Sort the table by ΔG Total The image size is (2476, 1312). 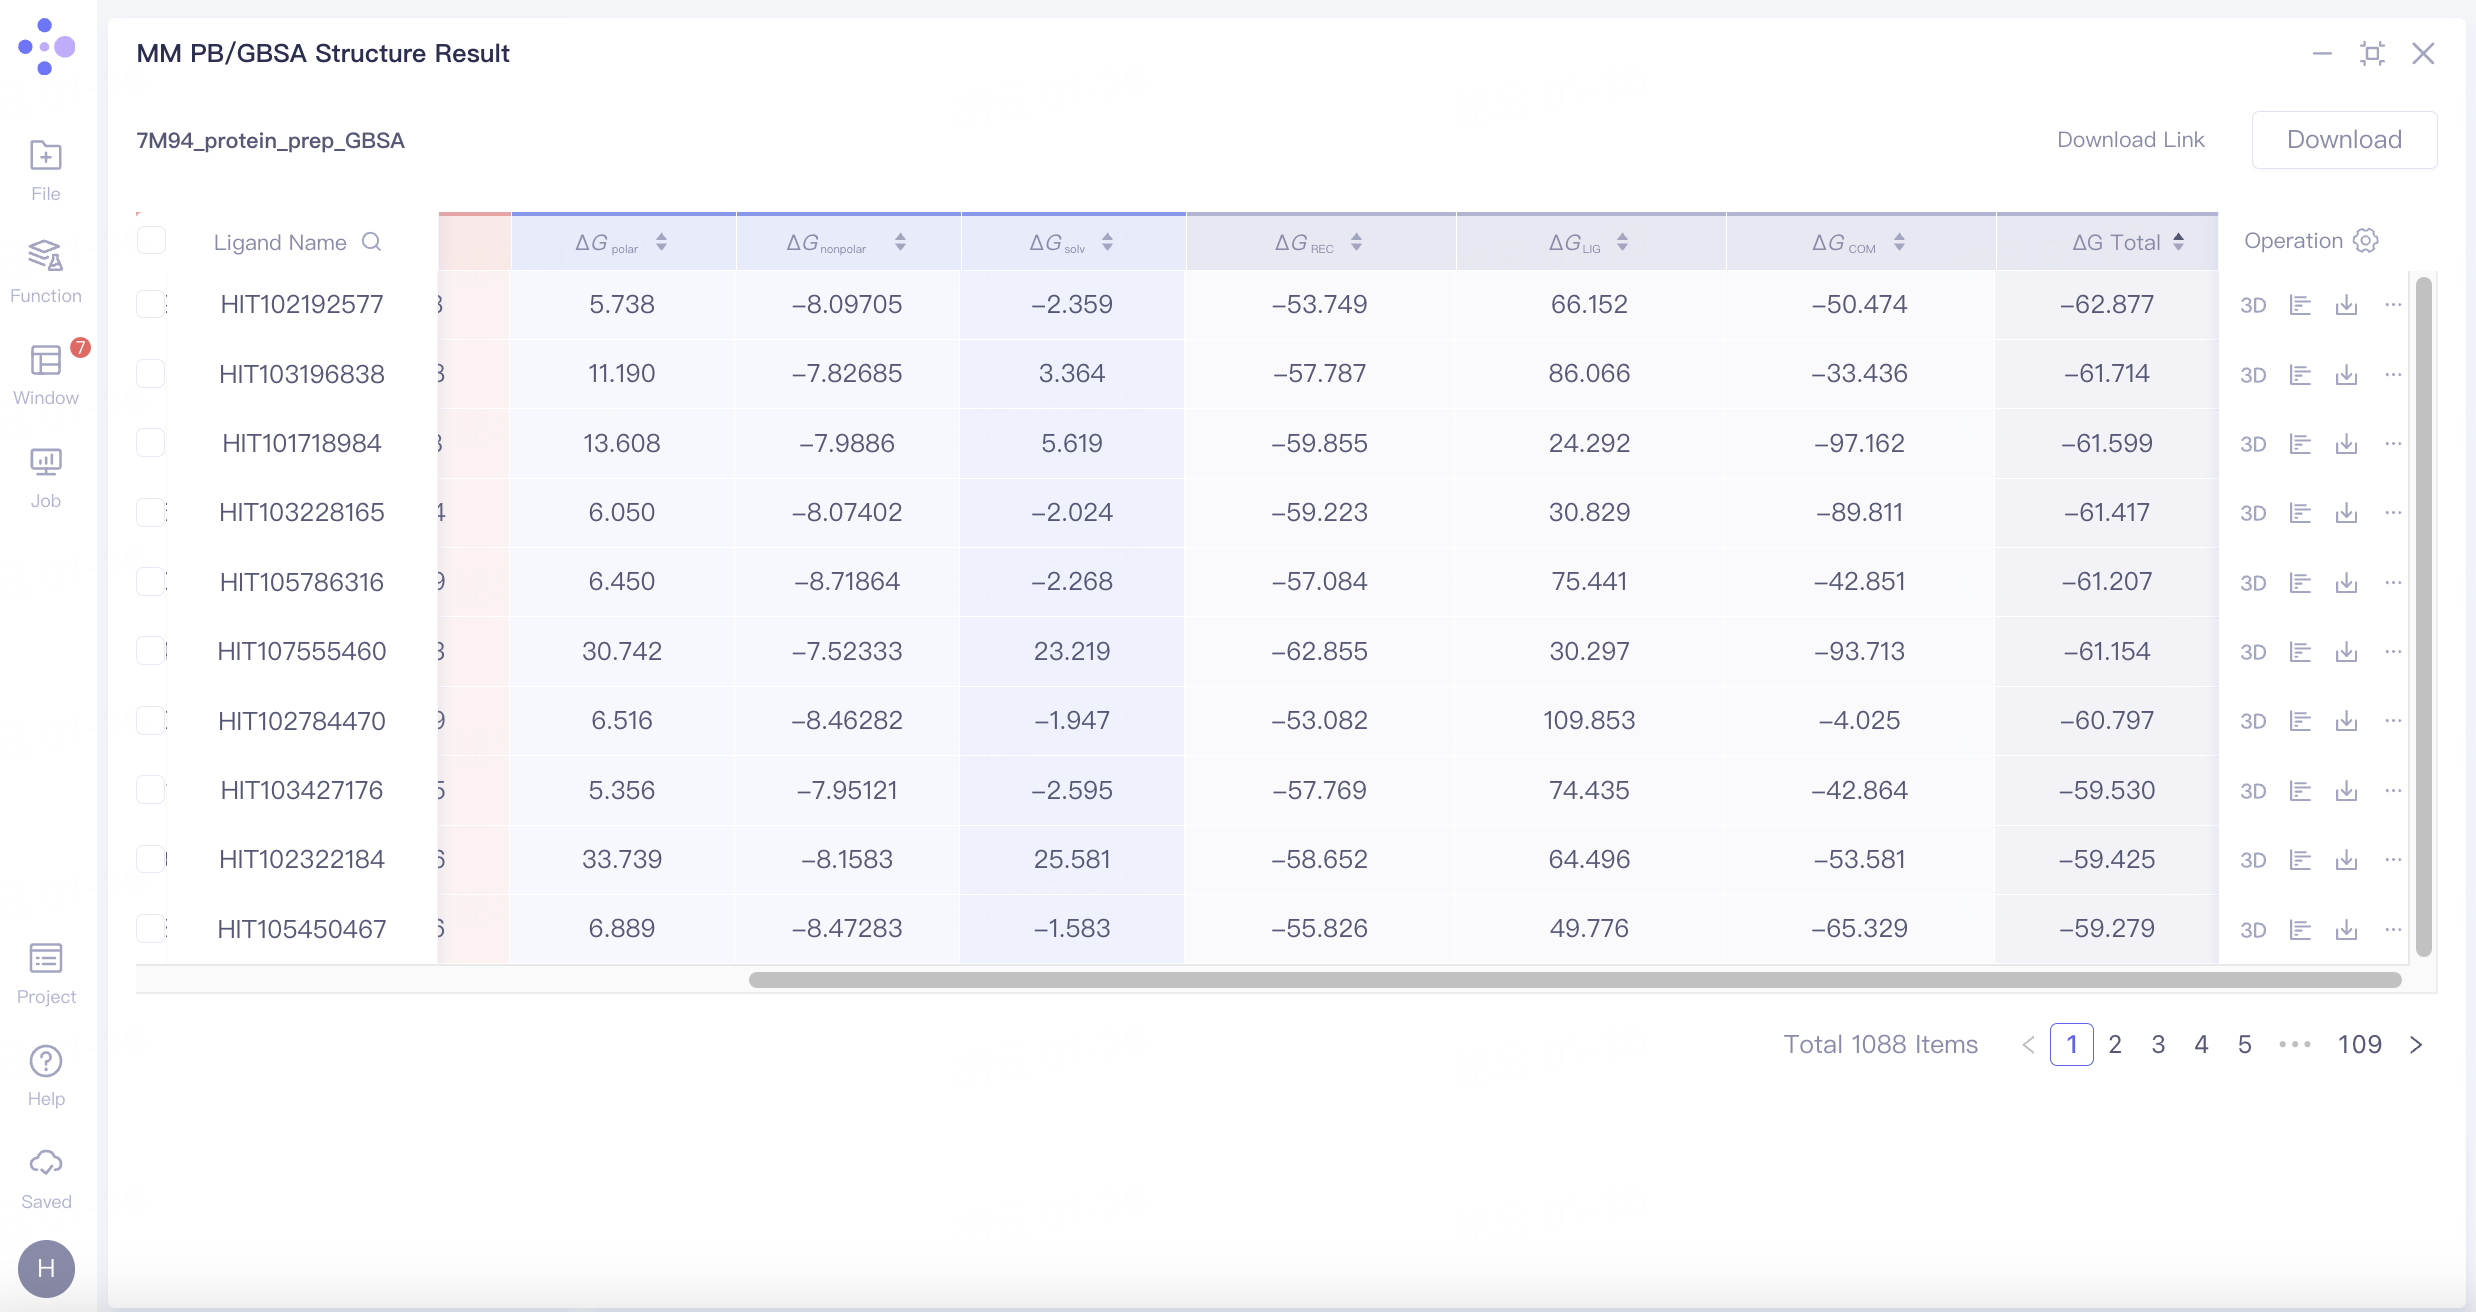tap(2180, 241)
